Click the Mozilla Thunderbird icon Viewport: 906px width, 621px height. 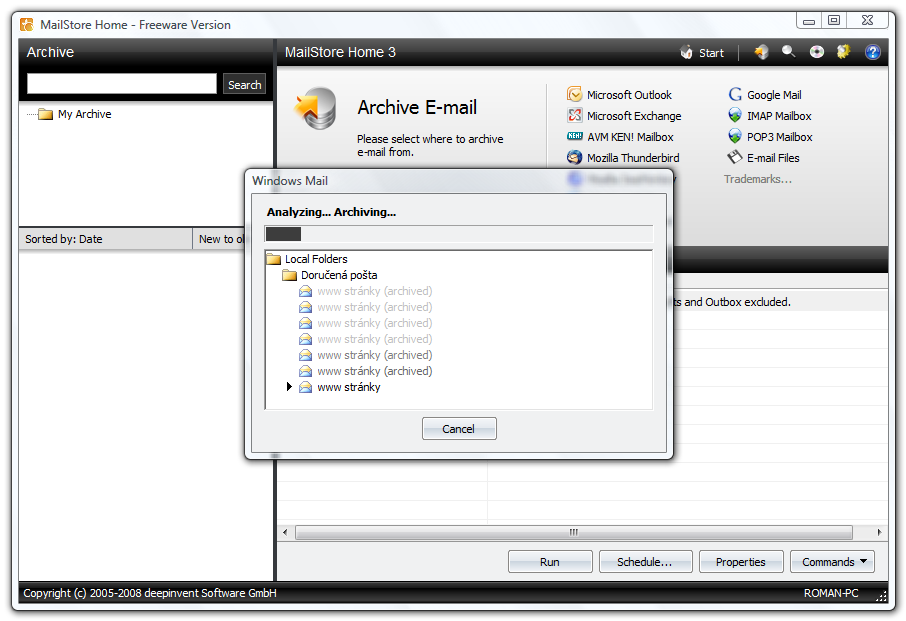pyautogui.click(x=574, y=157)
